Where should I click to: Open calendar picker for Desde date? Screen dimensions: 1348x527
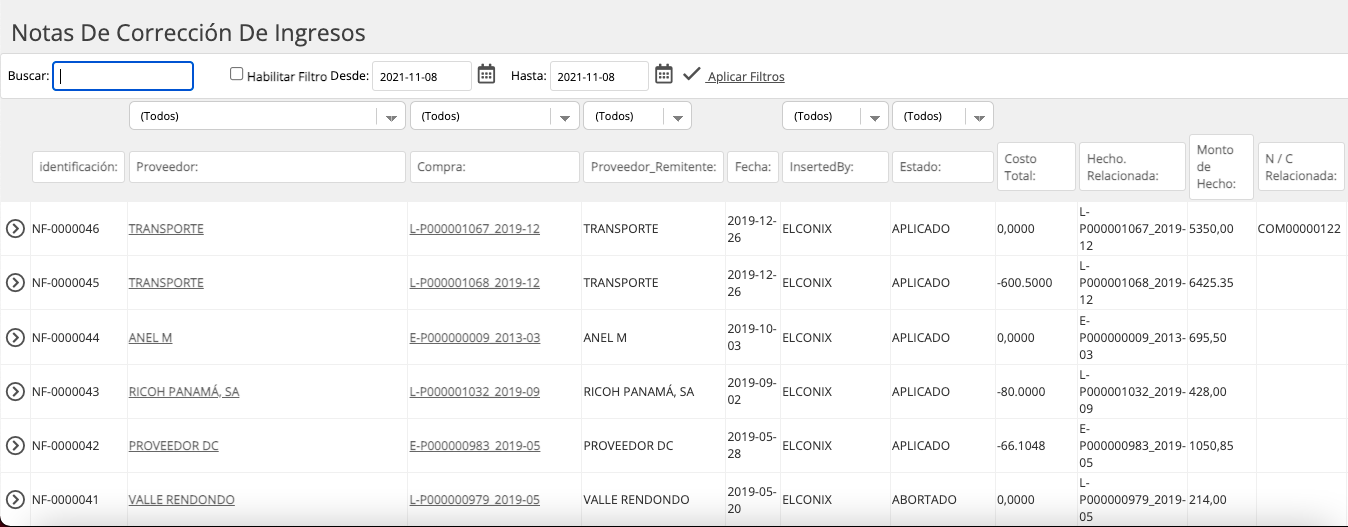486,74
